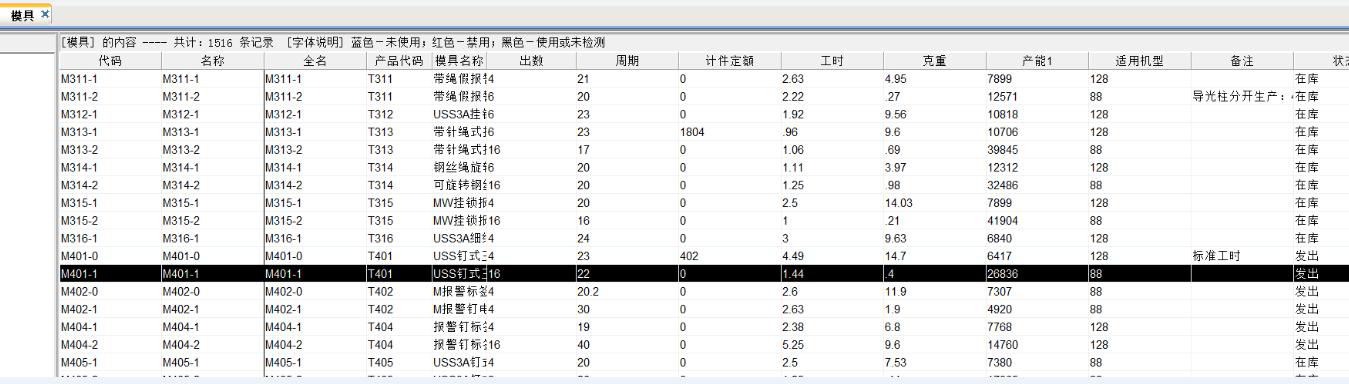This screenshot has height=384, width=1349.
Task: Click the 适用机型 column header
Action: tap(1139, 60)
